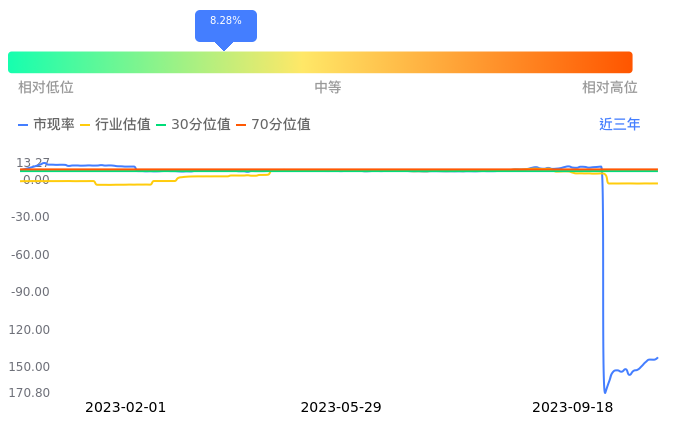Click the 150.00 y-axis value

point(31,367)
